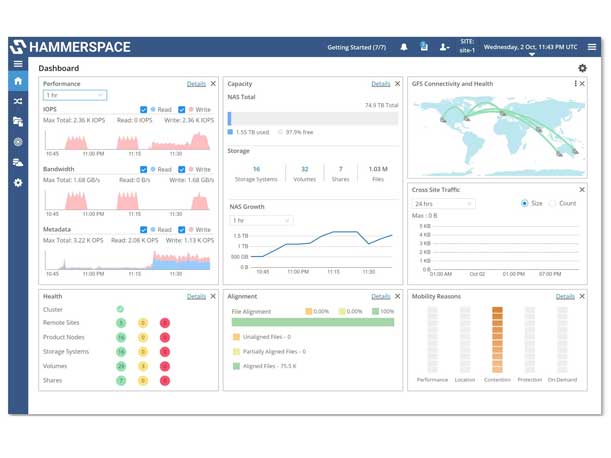Open the Performance 1 hr dropdown

[x=74, y=96]
